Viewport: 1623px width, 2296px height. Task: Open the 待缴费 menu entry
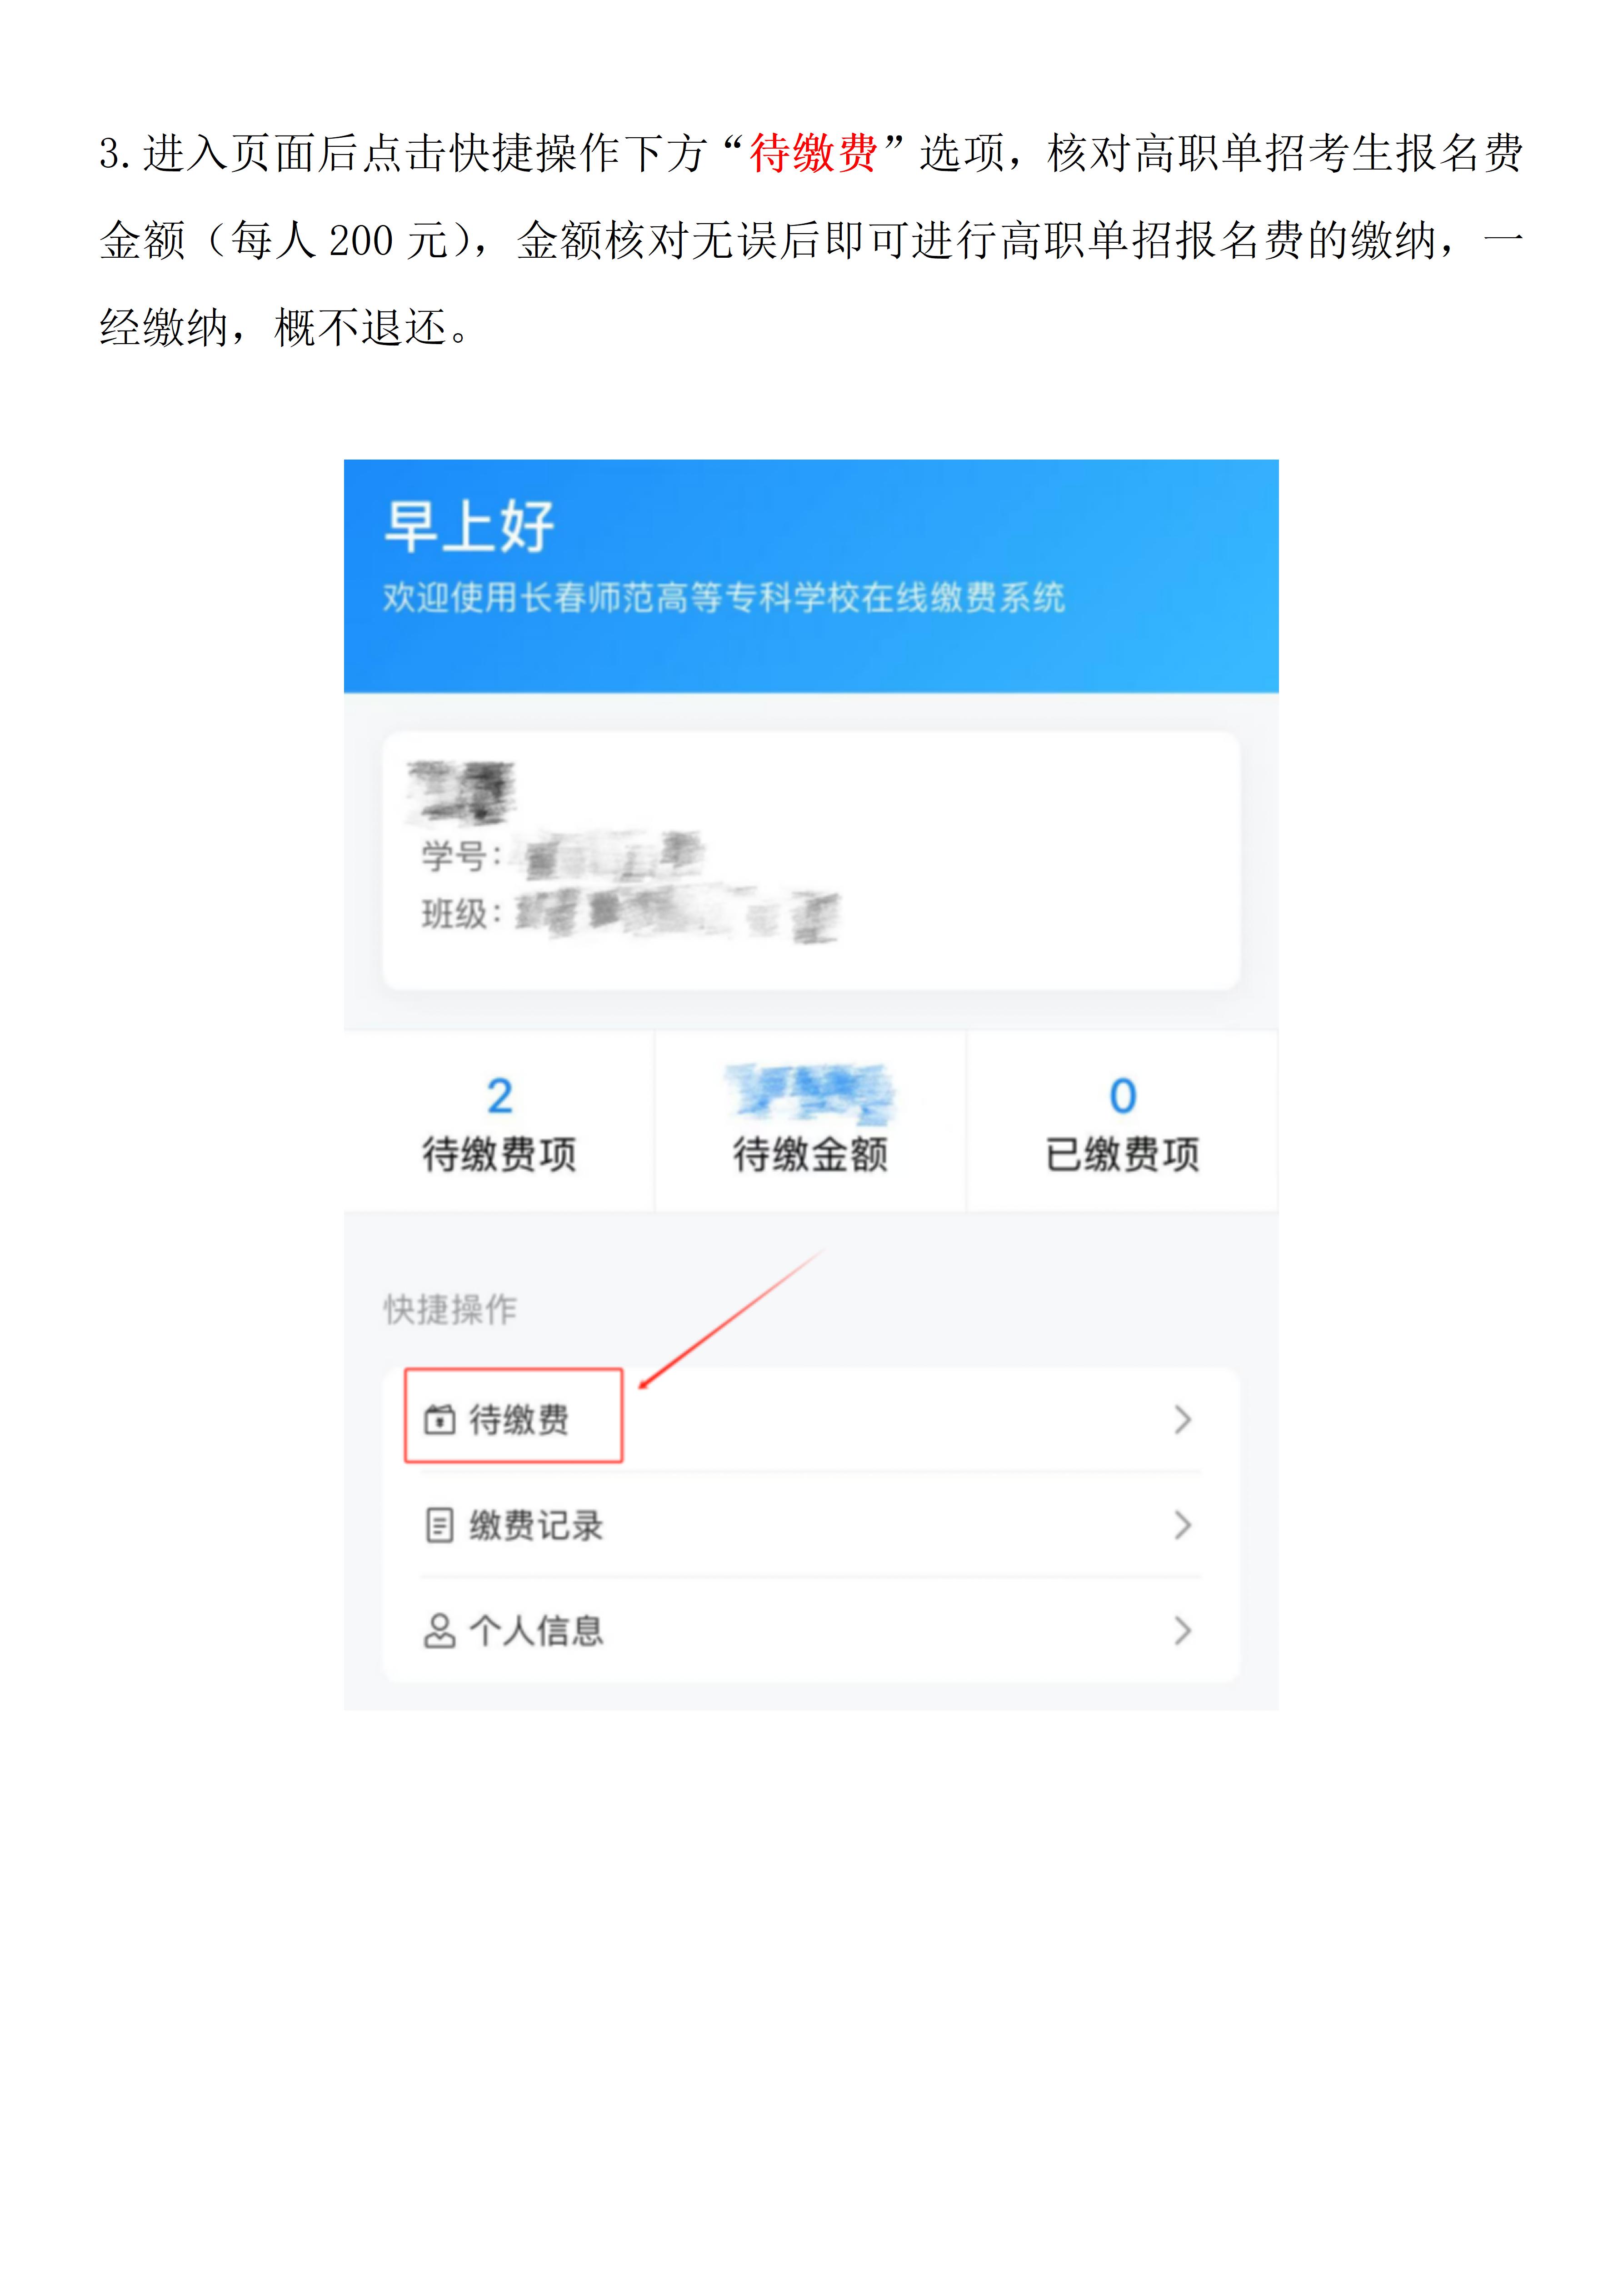tap(811, 1419)
